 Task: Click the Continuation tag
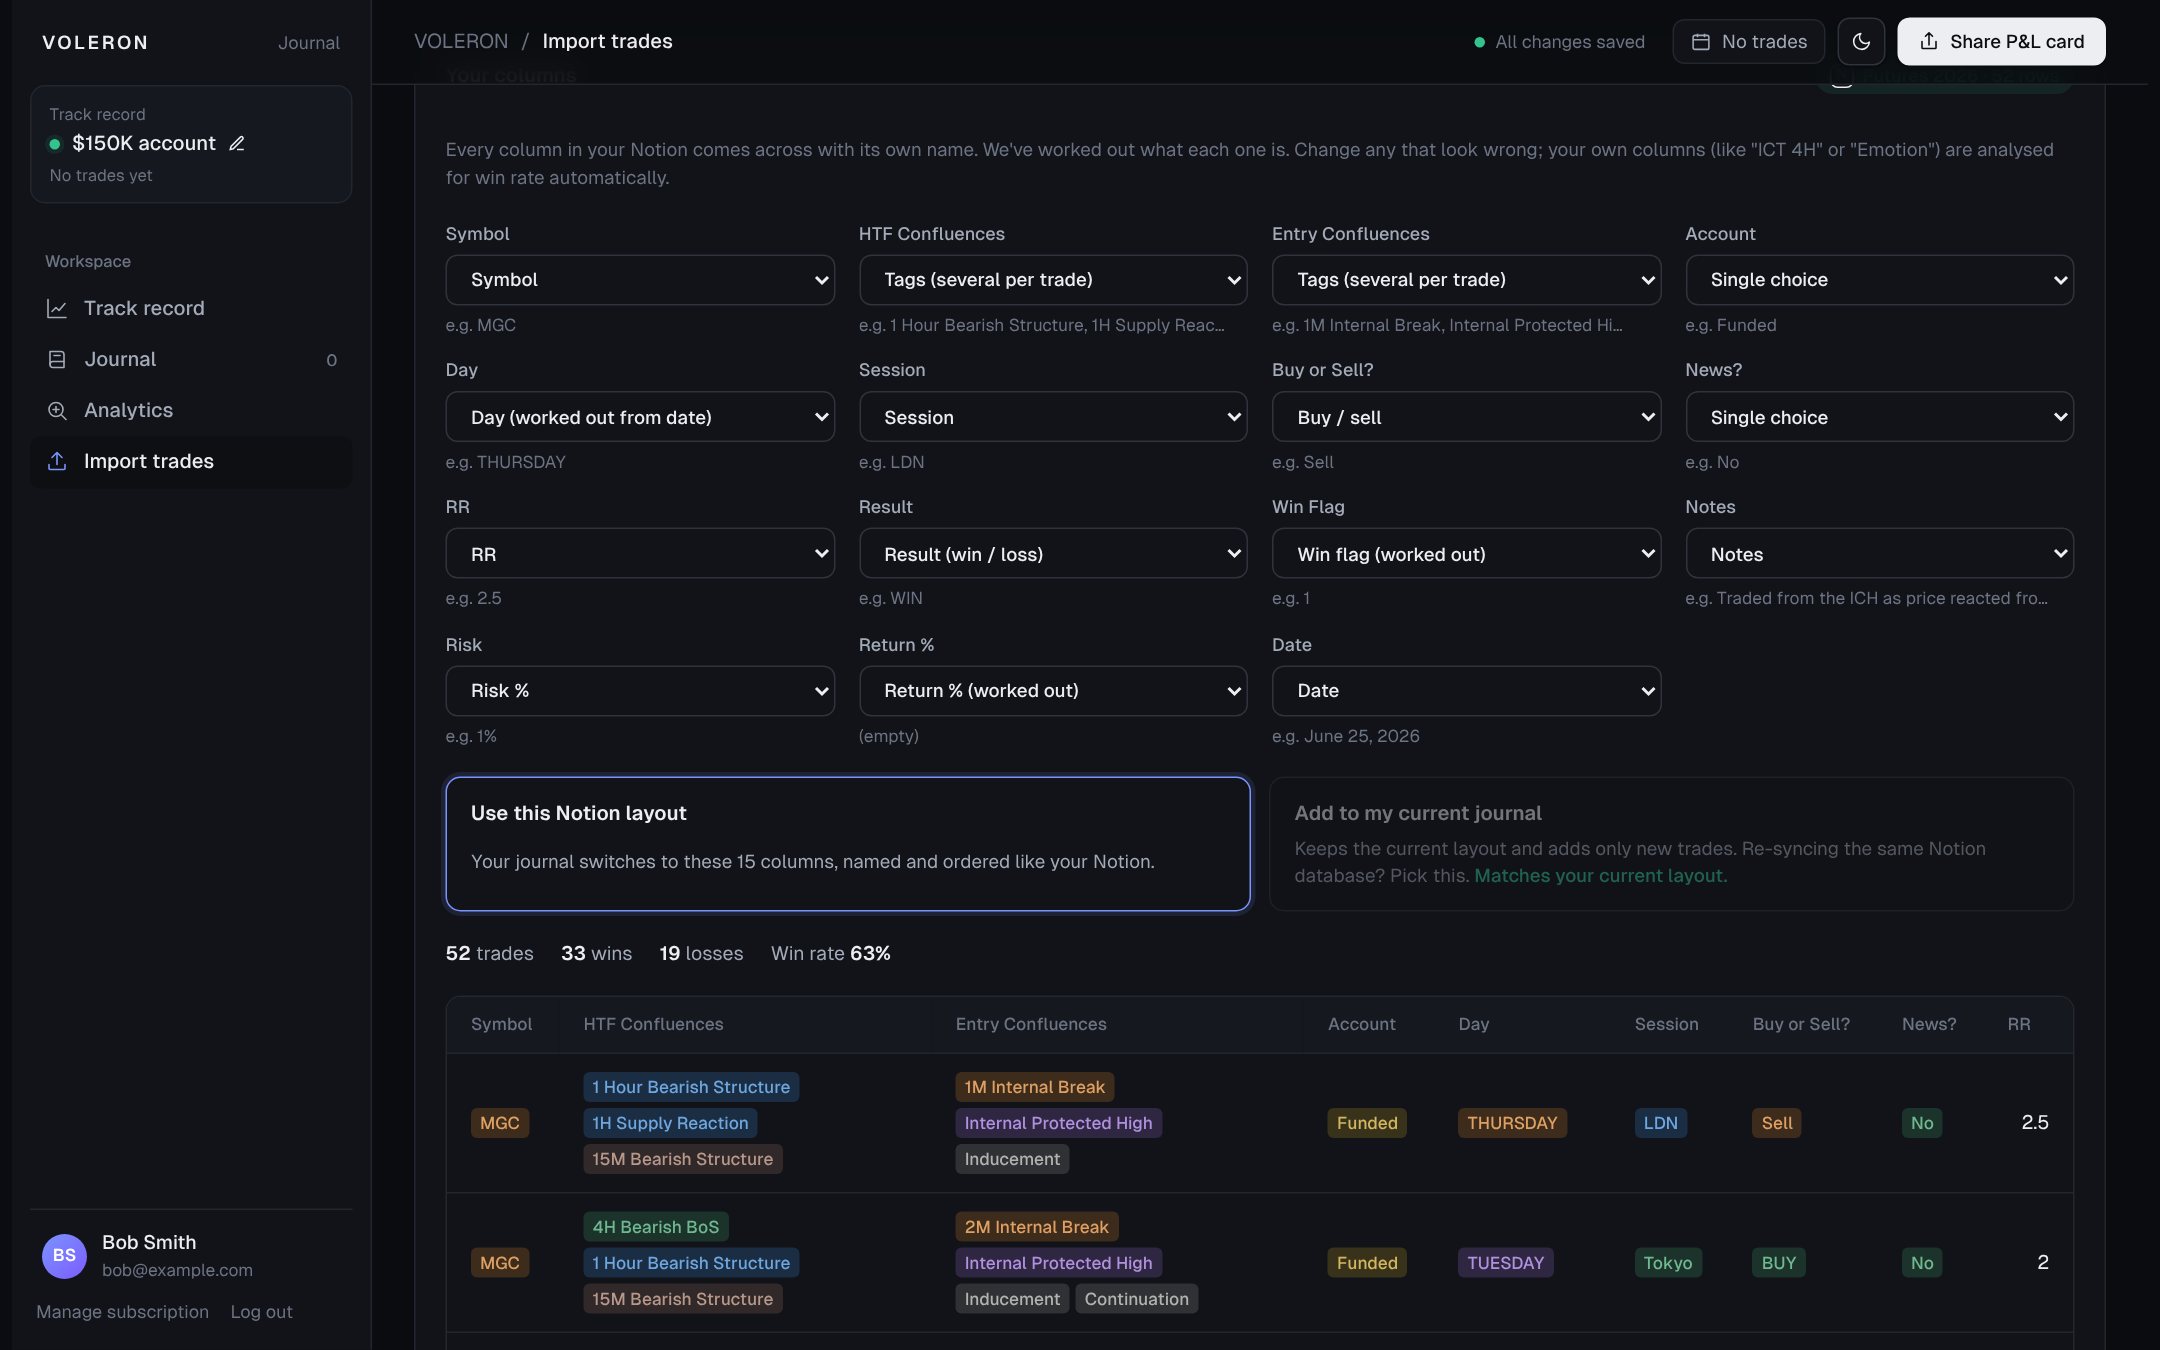coord(1137,1299)
